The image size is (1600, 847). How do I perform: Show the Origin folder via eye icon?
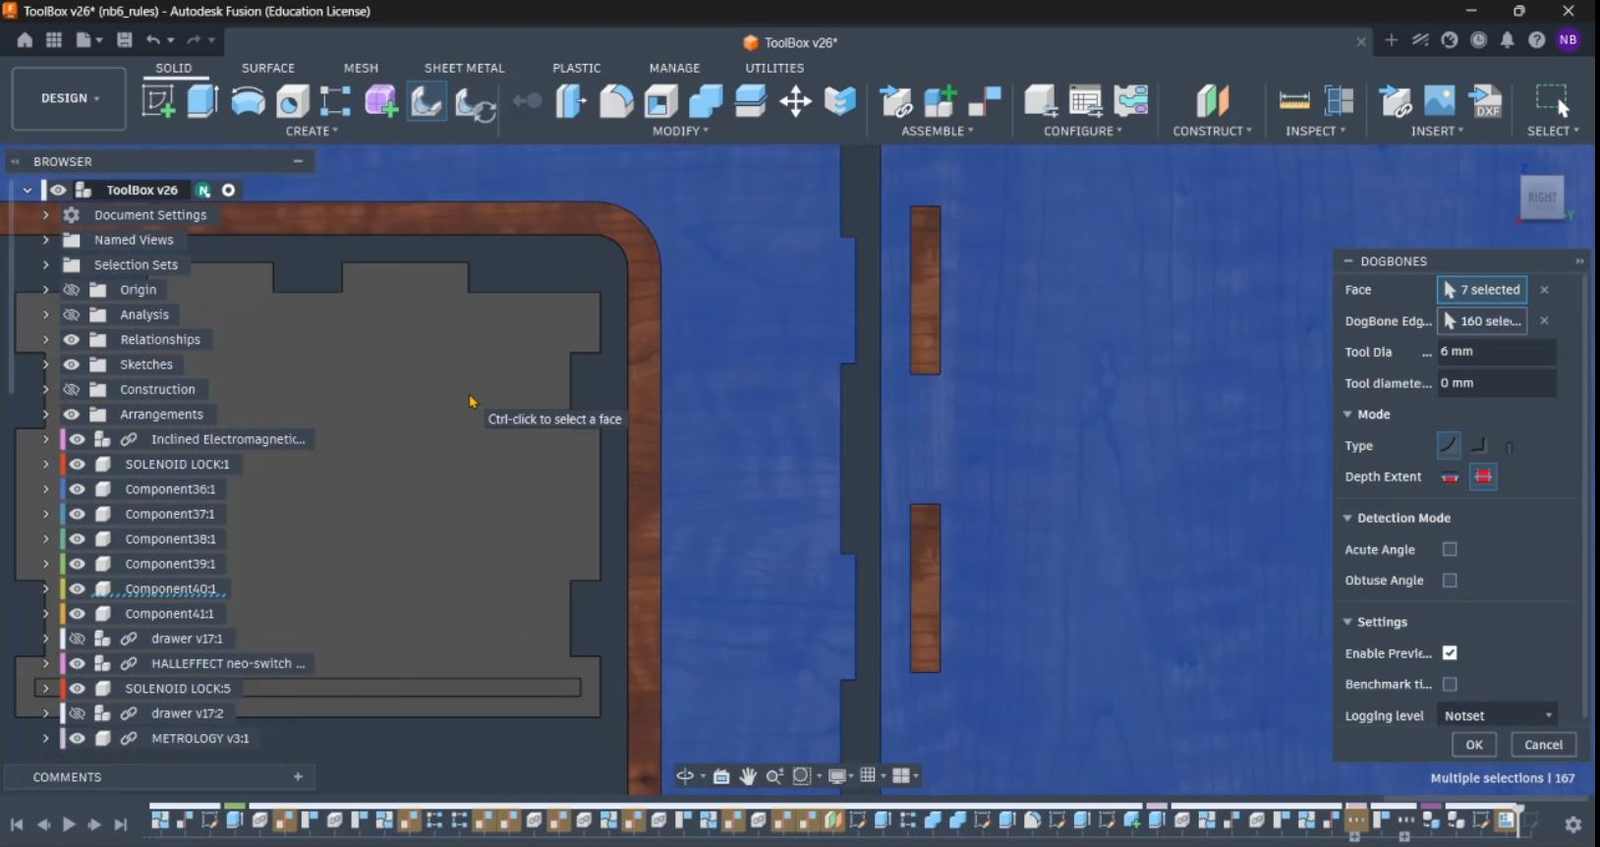71,290
